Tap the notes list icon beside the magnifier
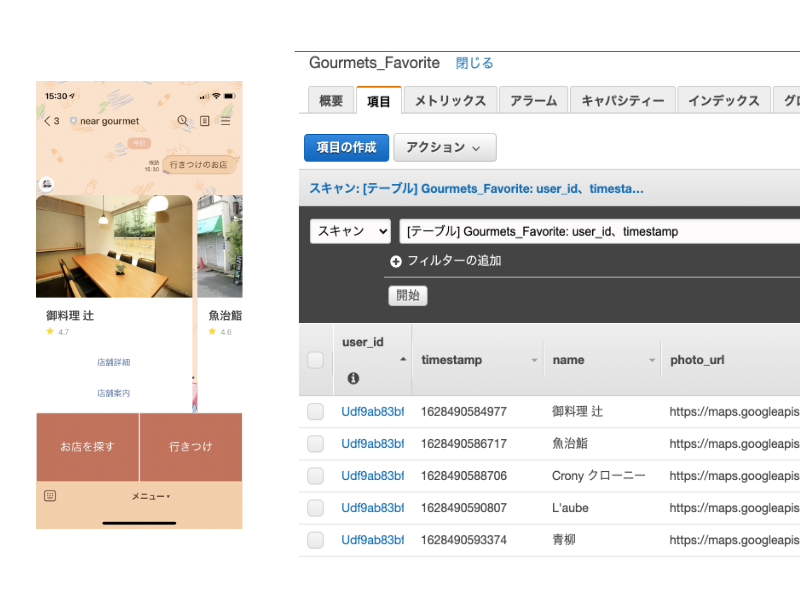The height and width of the screenshot is (600, 800). pos(204,121)
